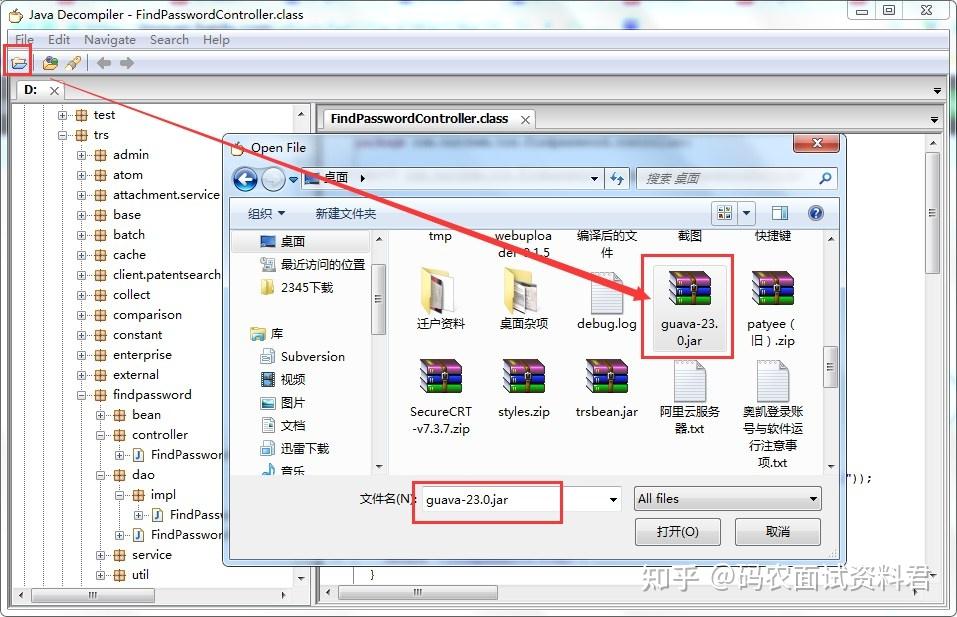Select the enterprise package
The height and width of the screenshot is (617, 957).
(142, 355)
